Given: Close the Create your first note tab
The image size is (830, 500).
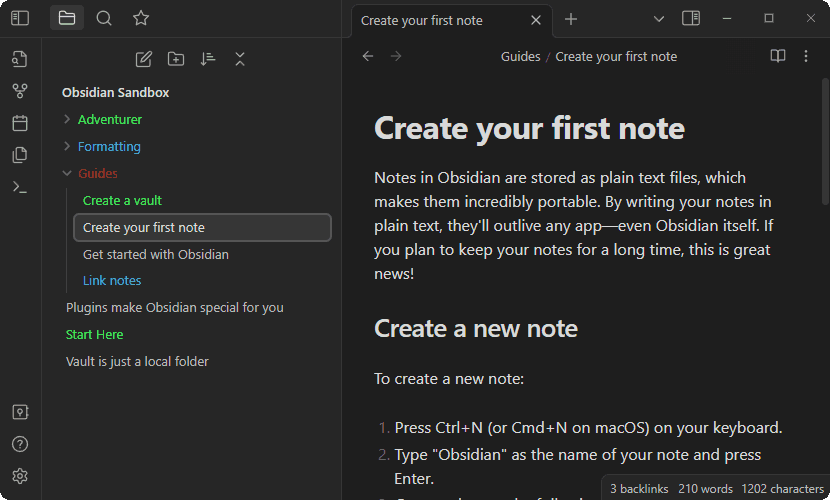Looking at the screenshot, I should (x=536, y=20).
